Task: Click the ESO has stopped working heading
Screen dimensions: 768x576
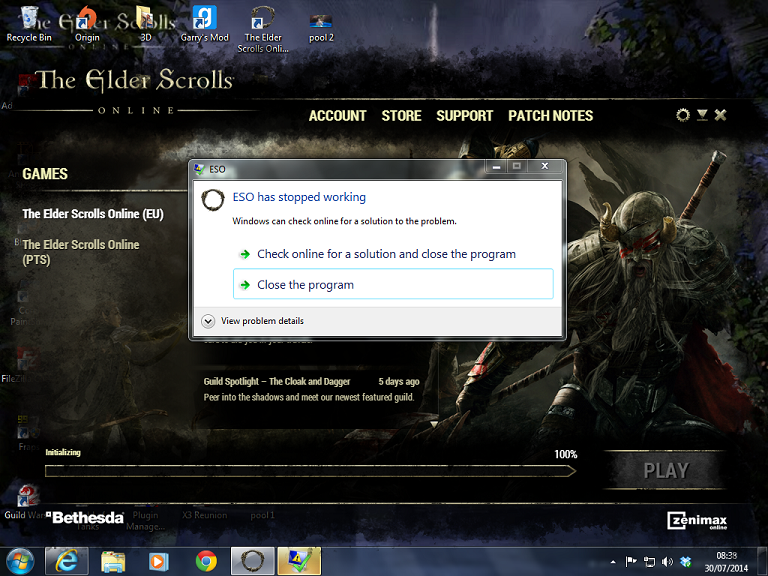Action: pyautogui.click(x=299, y=197)
